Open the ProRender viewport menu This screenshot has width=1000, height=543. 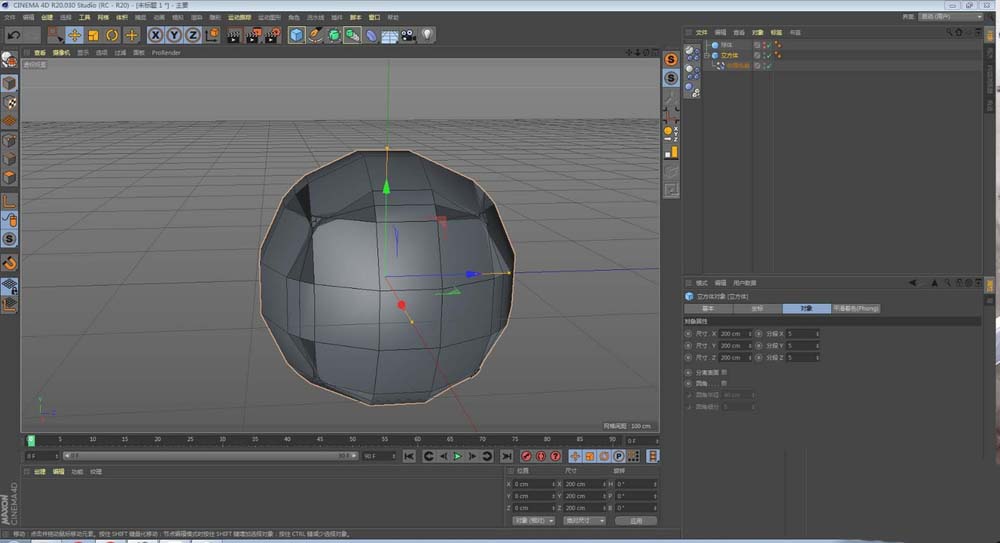coord(165,53)
